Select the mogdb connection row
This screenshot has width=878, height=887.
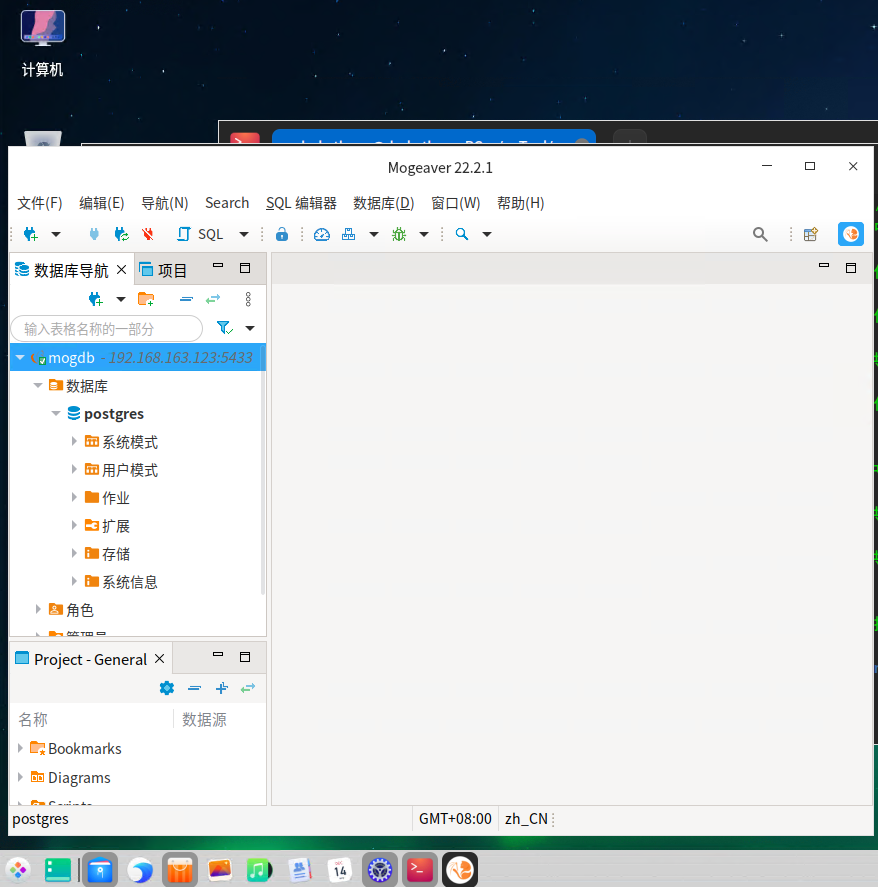click(x=137, y=358)
